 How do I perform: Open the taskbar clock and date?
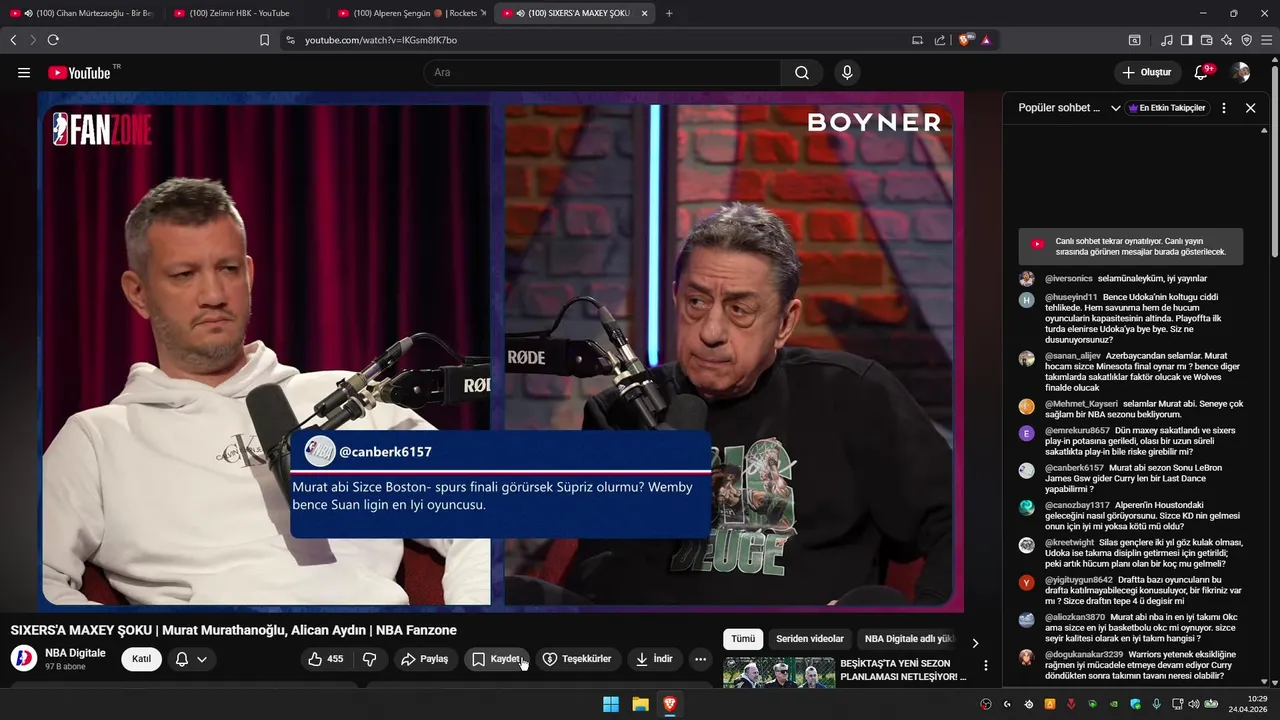(x=1247, y=704)
